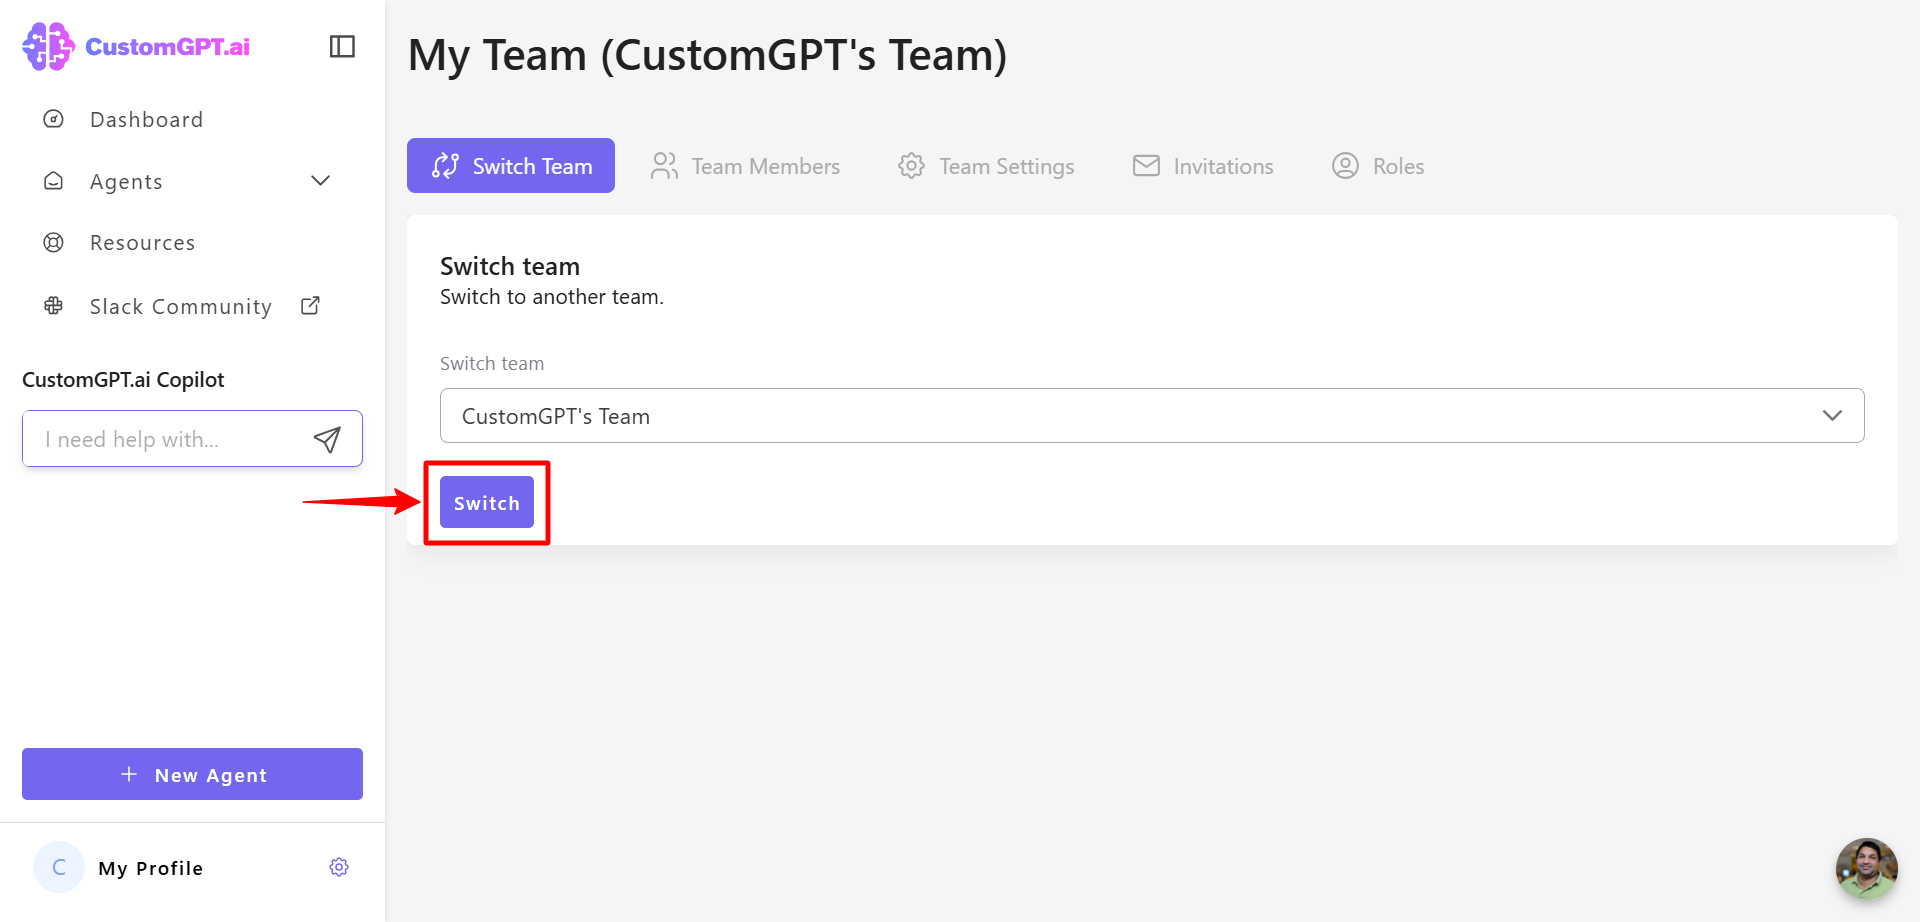Click the 'CustomGPT.ai Copilot' label
The width and height of the screenshot is (1920, 922).
click(123, 380)
